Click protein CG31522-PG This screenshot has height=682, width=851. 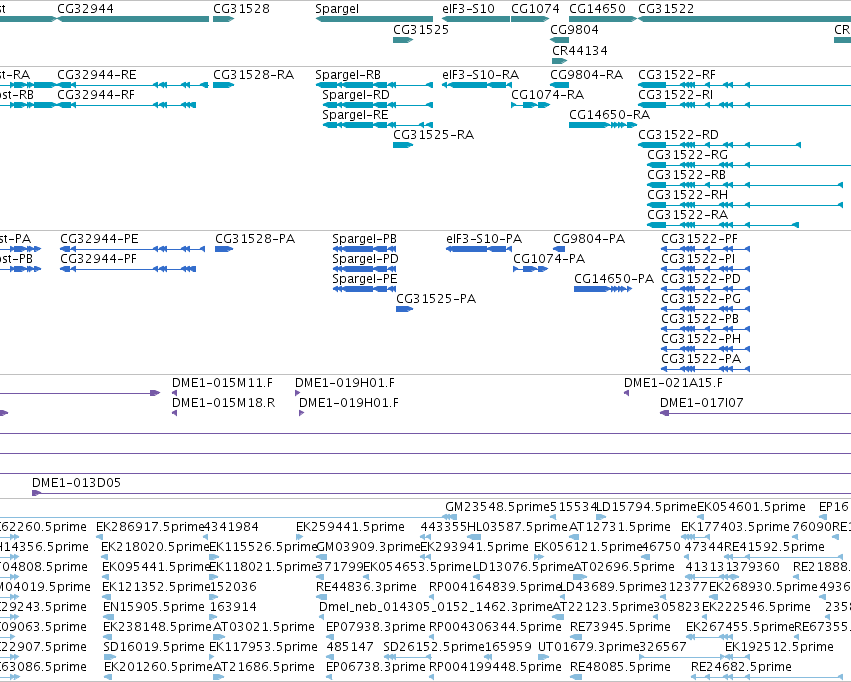tap(701, 298)
